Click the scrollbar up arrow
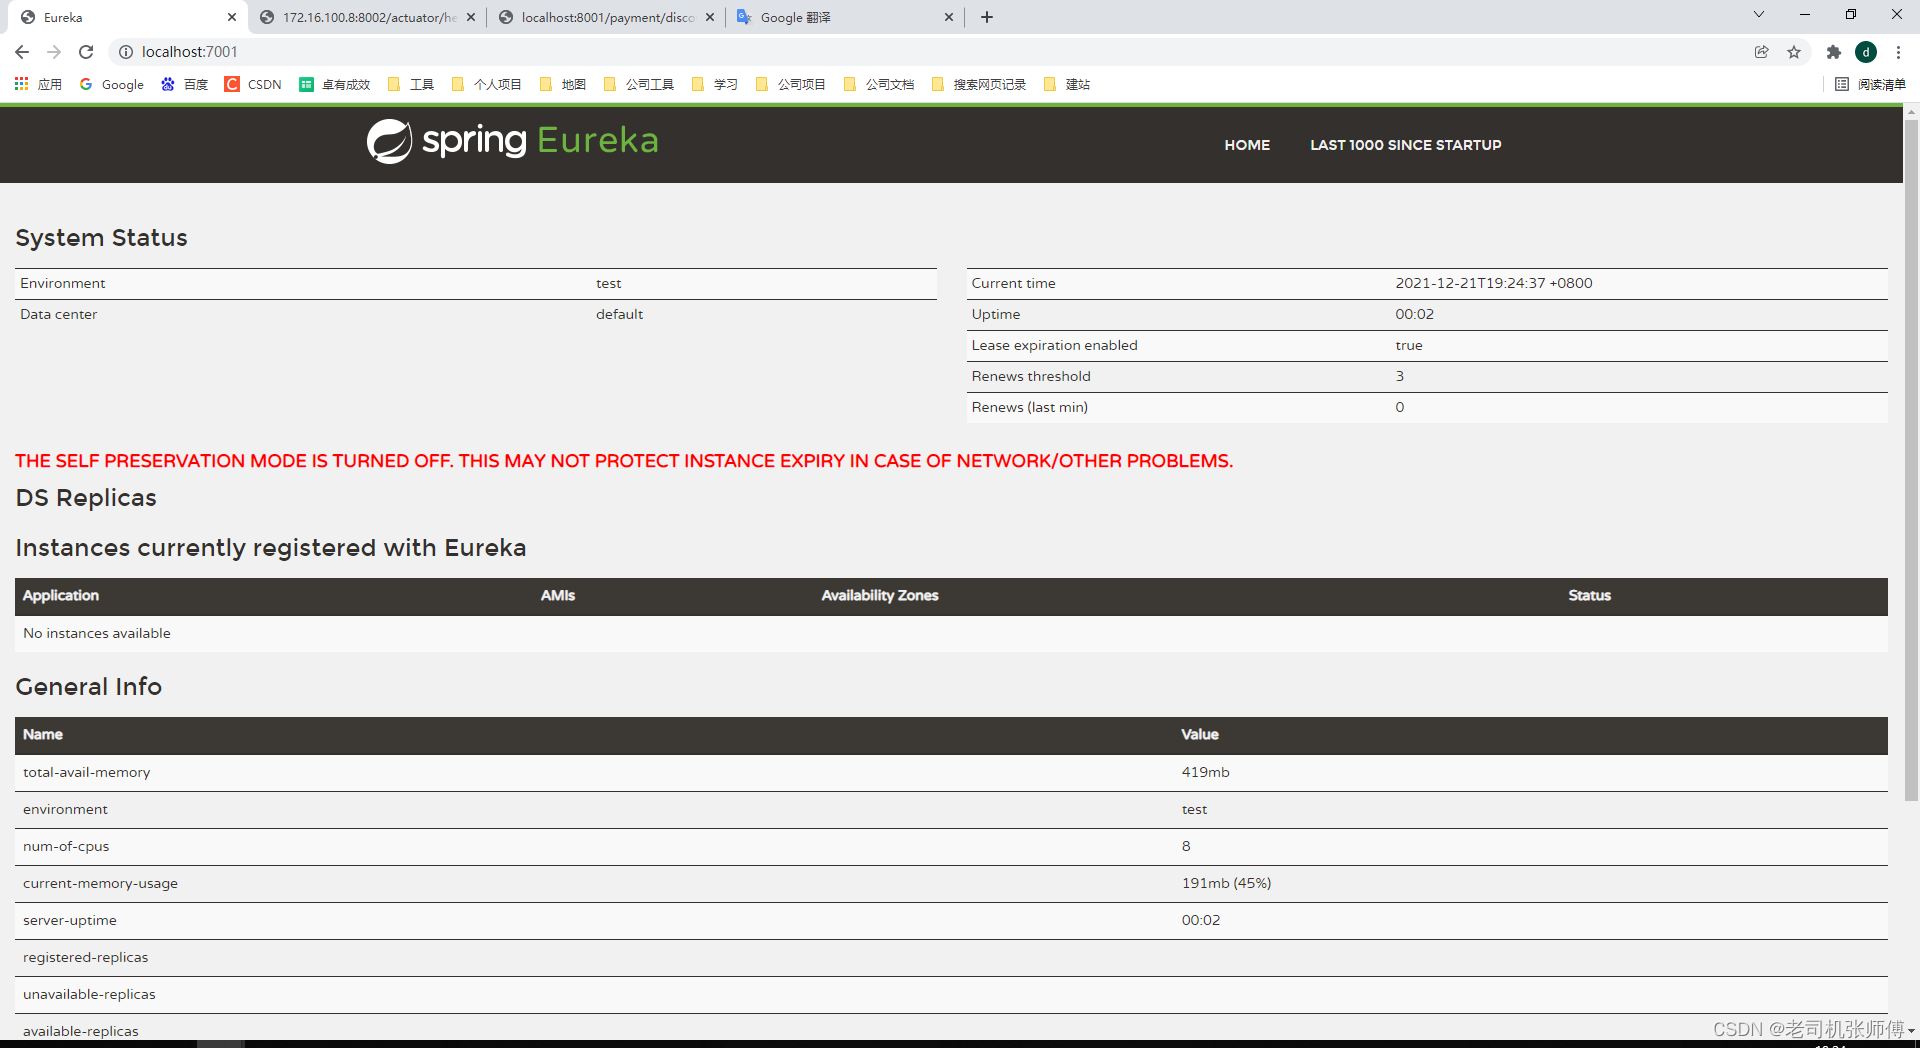 (x=1911, y=111)
